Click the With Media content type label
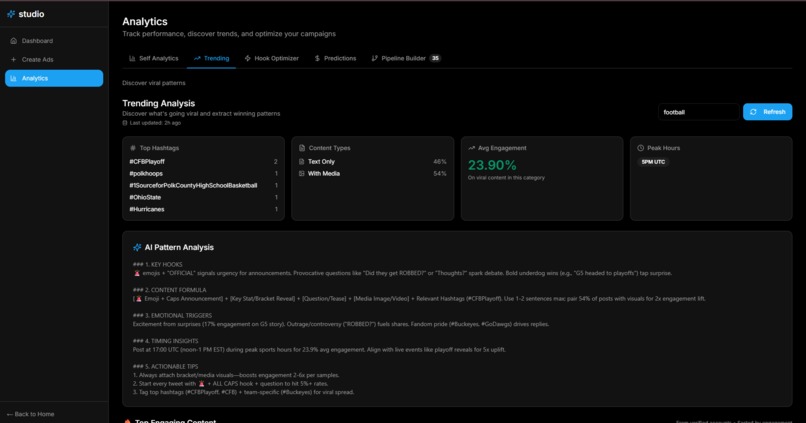 coord(324,174)
